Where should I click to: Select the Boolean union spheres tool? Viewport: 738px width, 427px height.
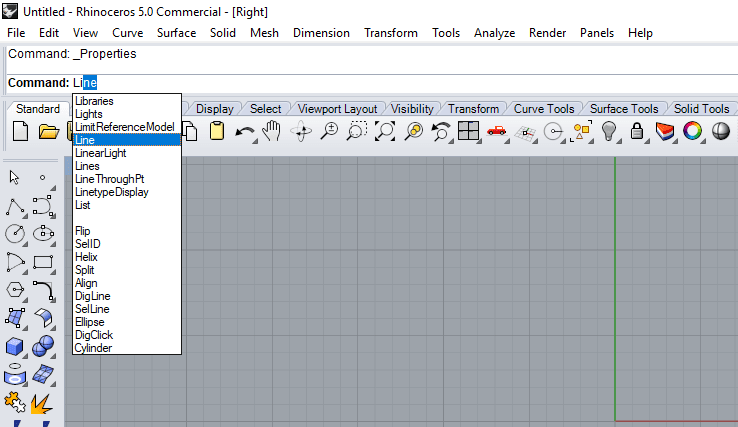(43, 346)
